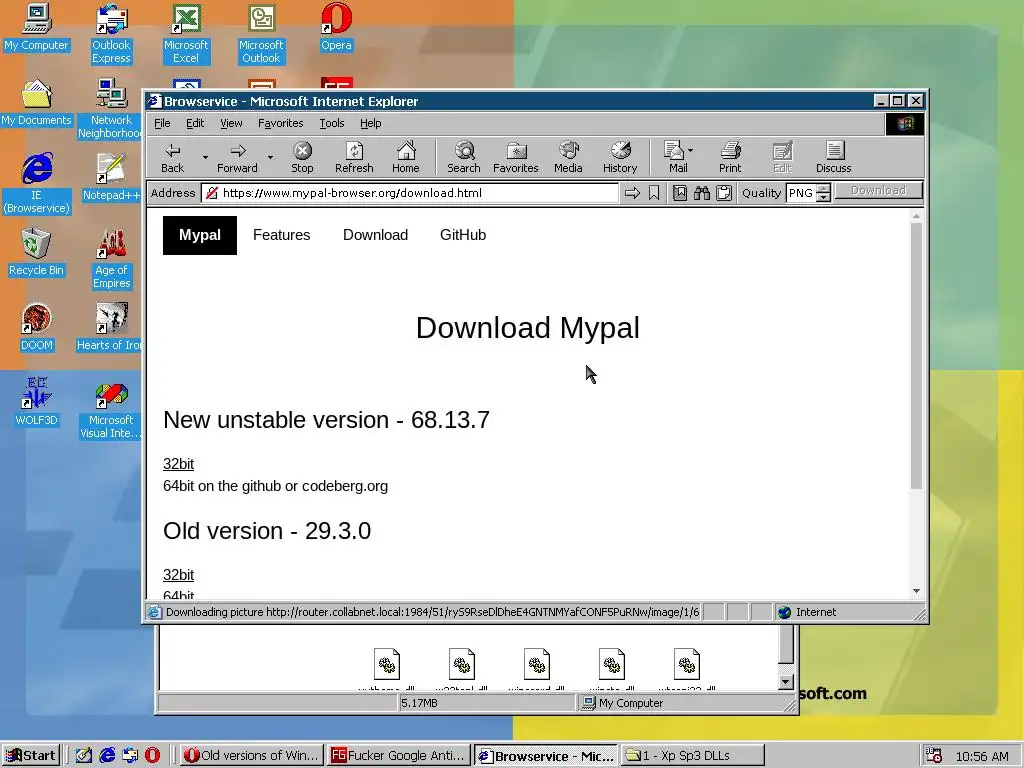Open the File menu

[x=162, y=123]
